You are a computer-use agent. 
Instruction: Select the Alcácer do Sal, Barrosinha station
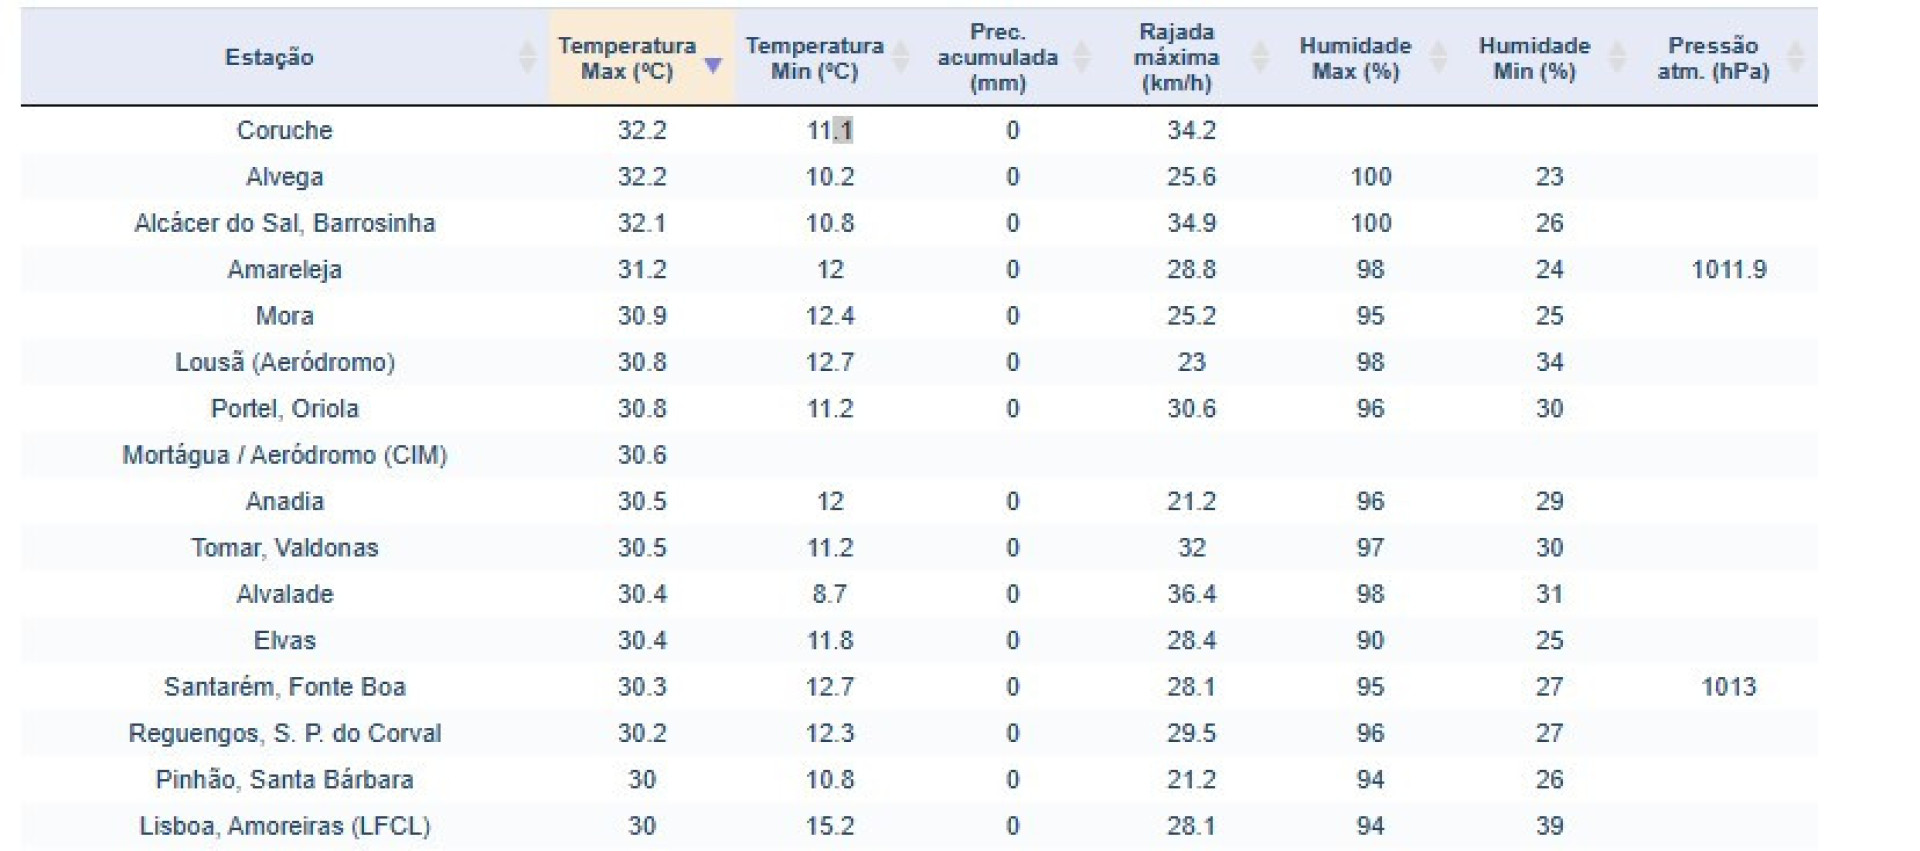pos(284,223)
